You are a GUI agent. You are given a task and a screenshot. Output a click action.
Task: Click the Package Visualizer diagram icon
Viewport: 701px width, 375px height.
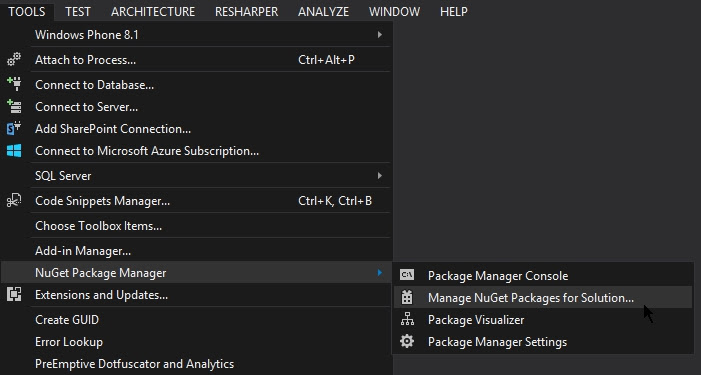407,319
